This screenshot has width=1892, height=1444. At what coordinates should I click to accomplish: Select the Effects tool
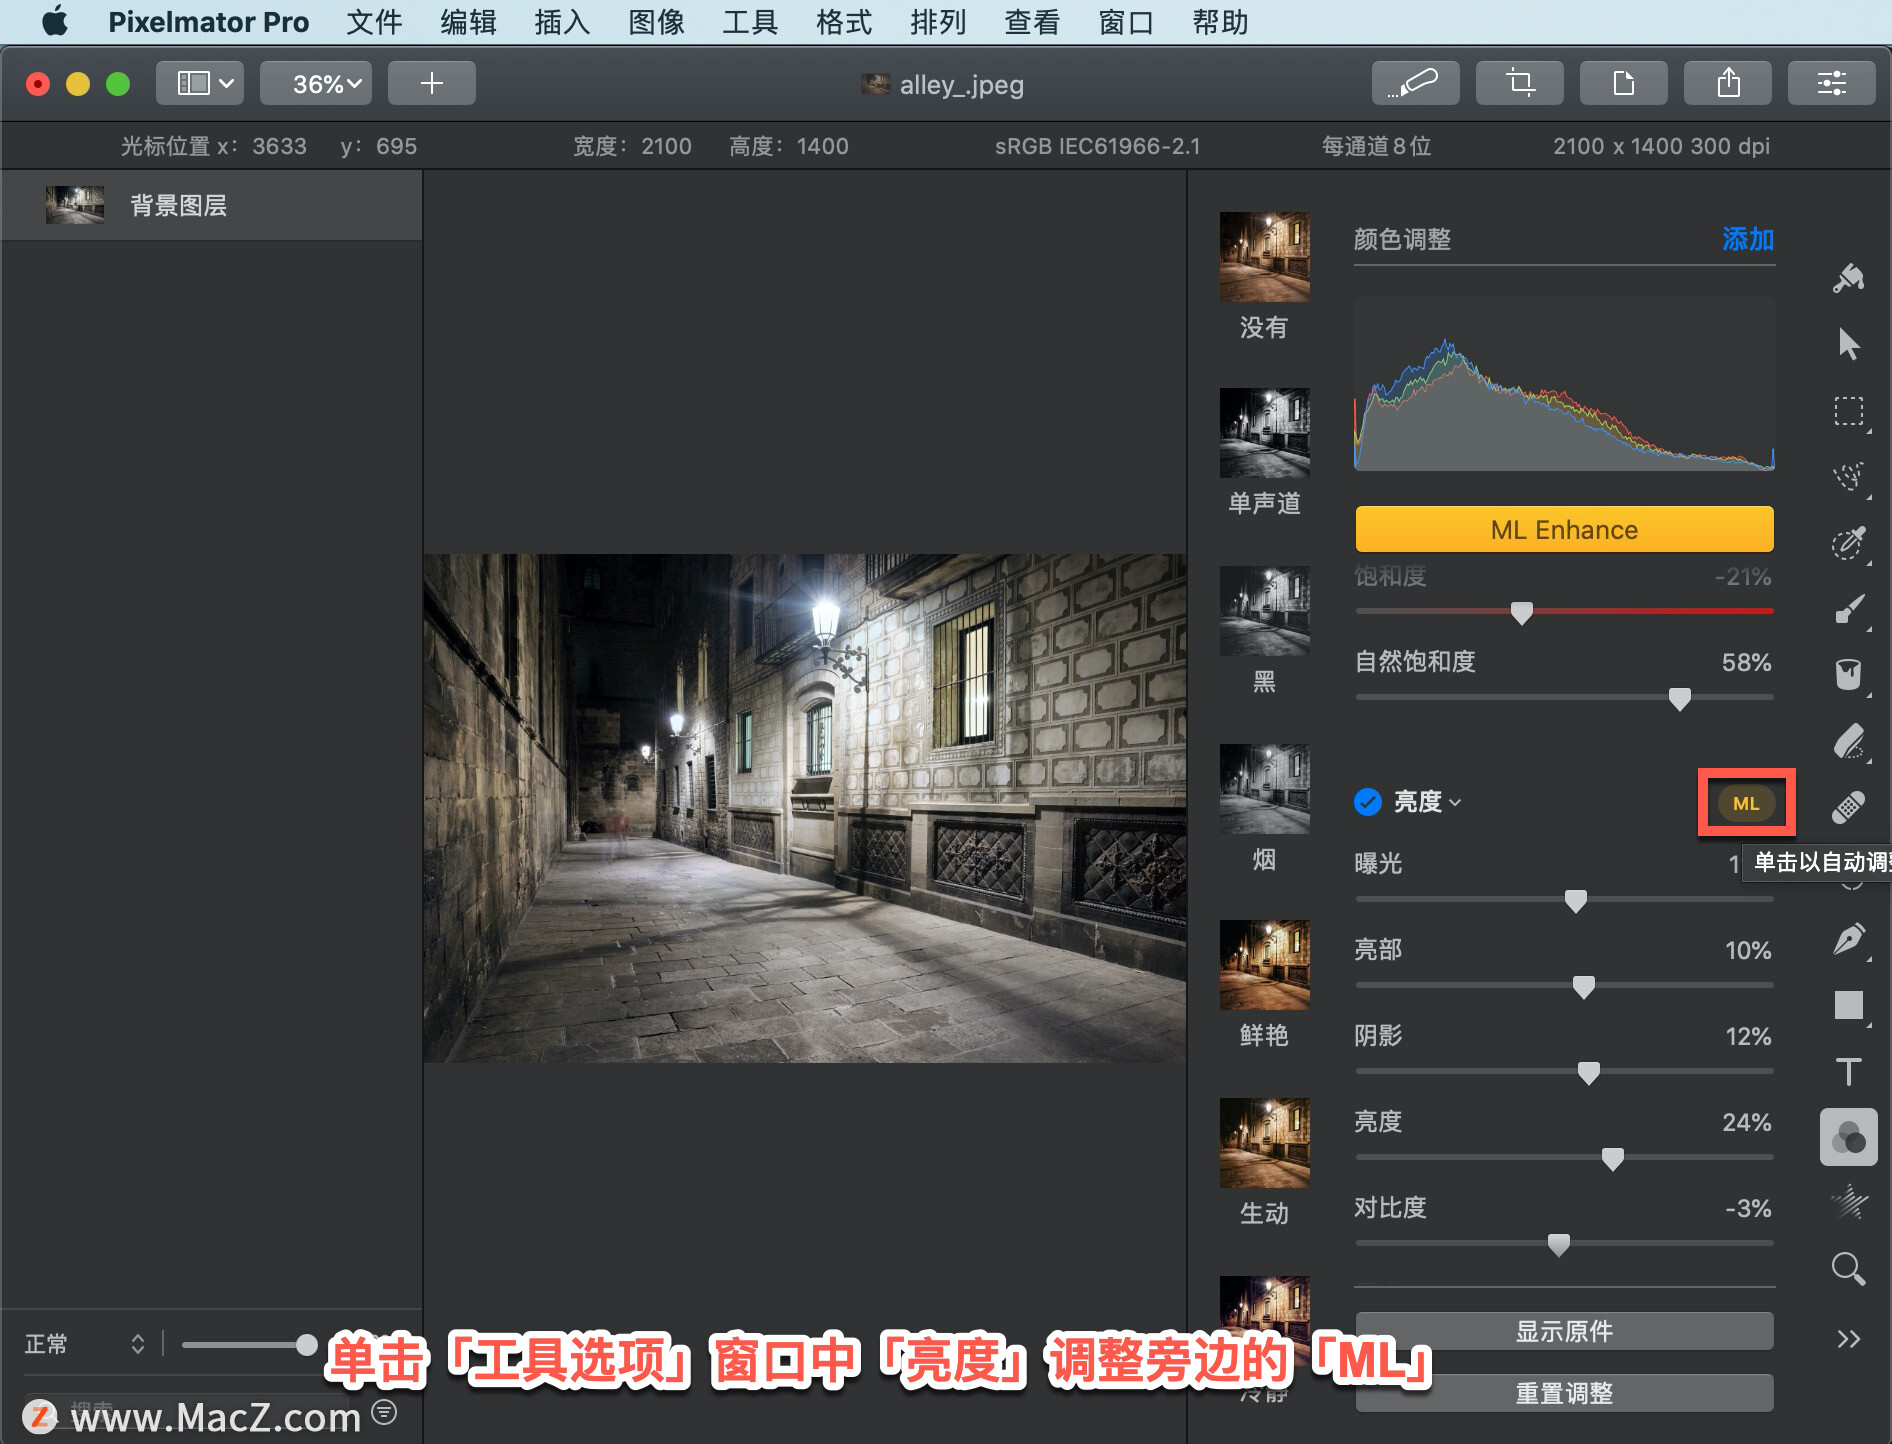pyautogui.click(x=1848, y=1203)
